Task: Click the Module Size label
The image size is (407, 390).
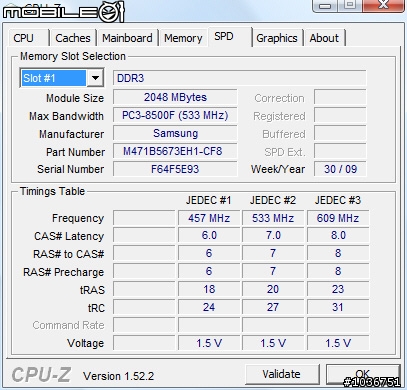Action: click(x=75, y=98)
